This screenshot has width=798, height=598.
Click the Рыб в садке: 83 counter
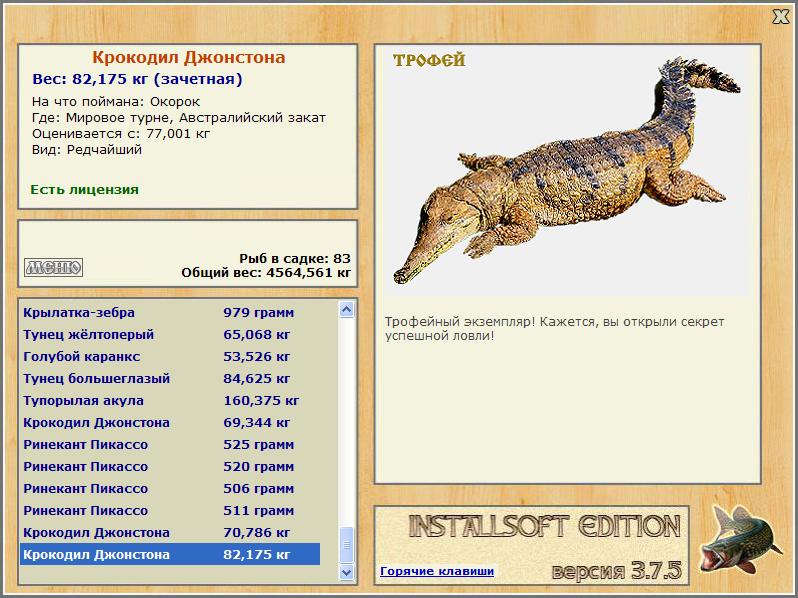tap(295, 259)
